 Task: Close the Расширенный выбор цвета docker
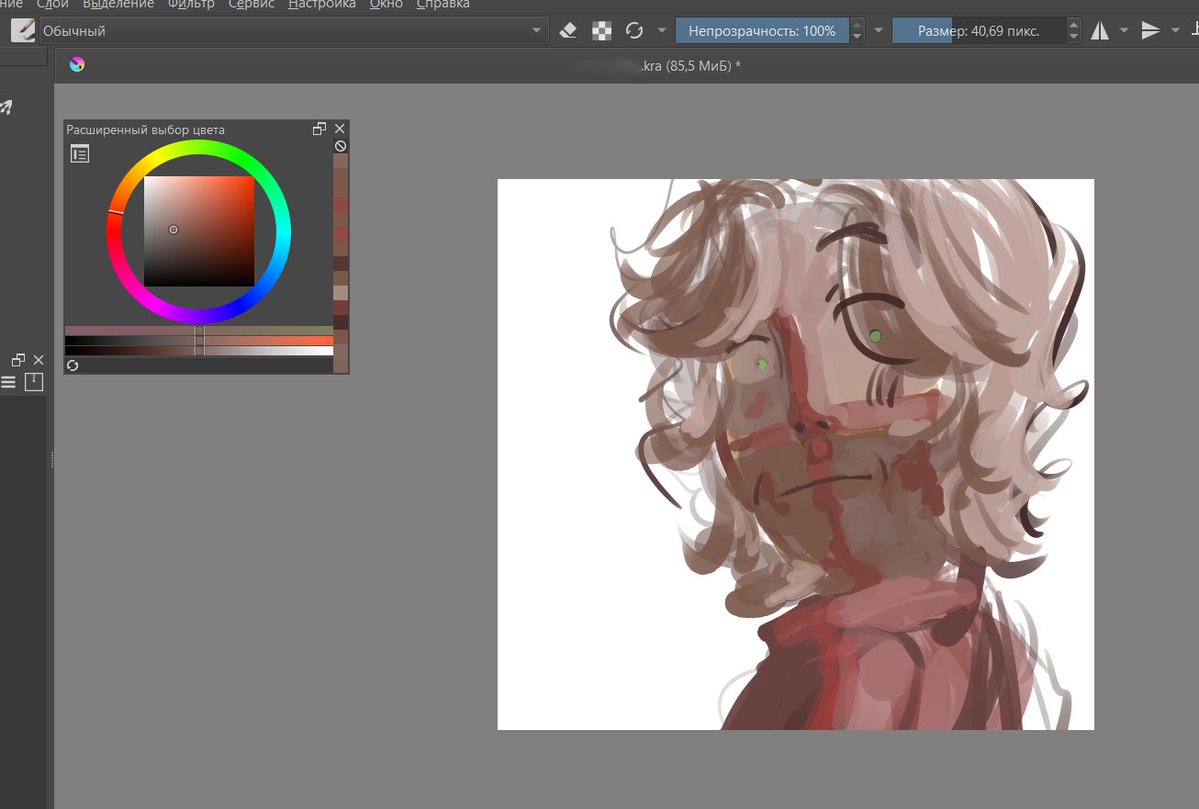coord(340,128)
